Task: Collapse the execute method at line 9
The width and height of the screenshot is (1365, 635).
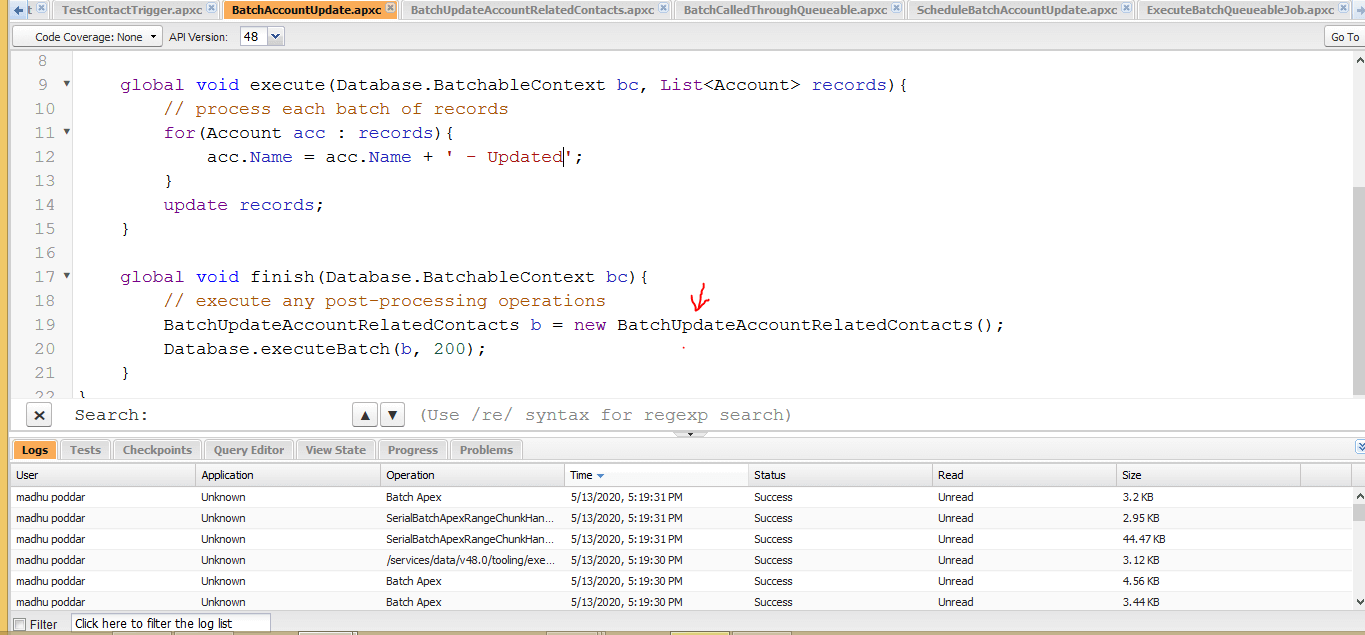Action: (x=67, y=84)
